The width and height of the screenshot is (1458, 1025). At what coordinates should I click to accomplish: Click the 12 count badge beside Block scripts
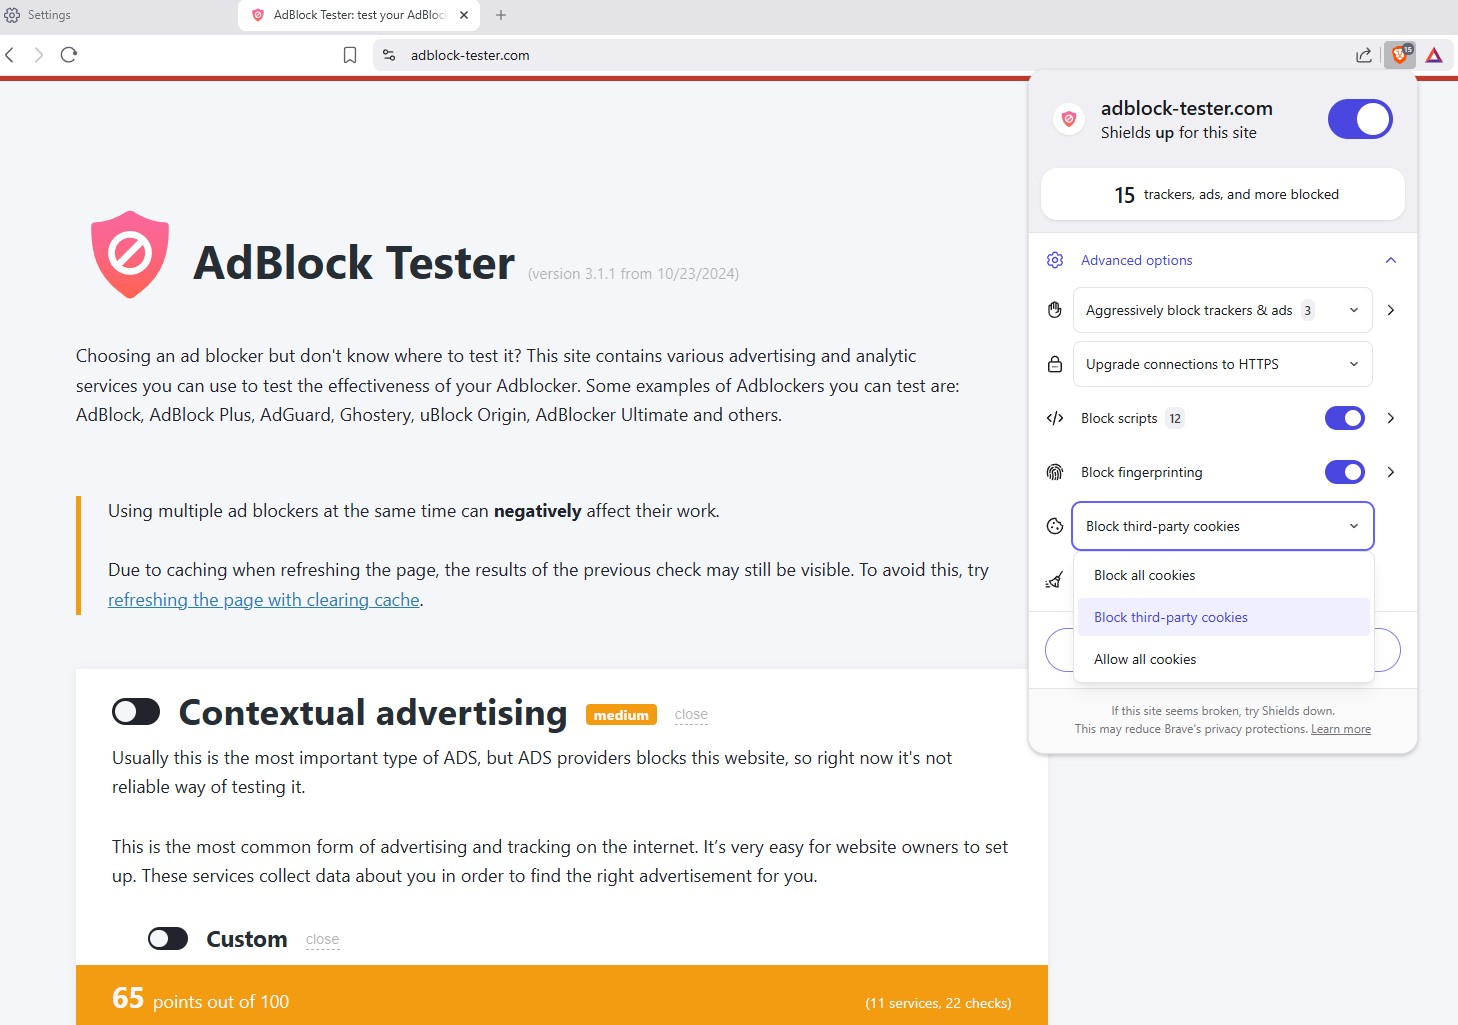tap(1175, 418)
